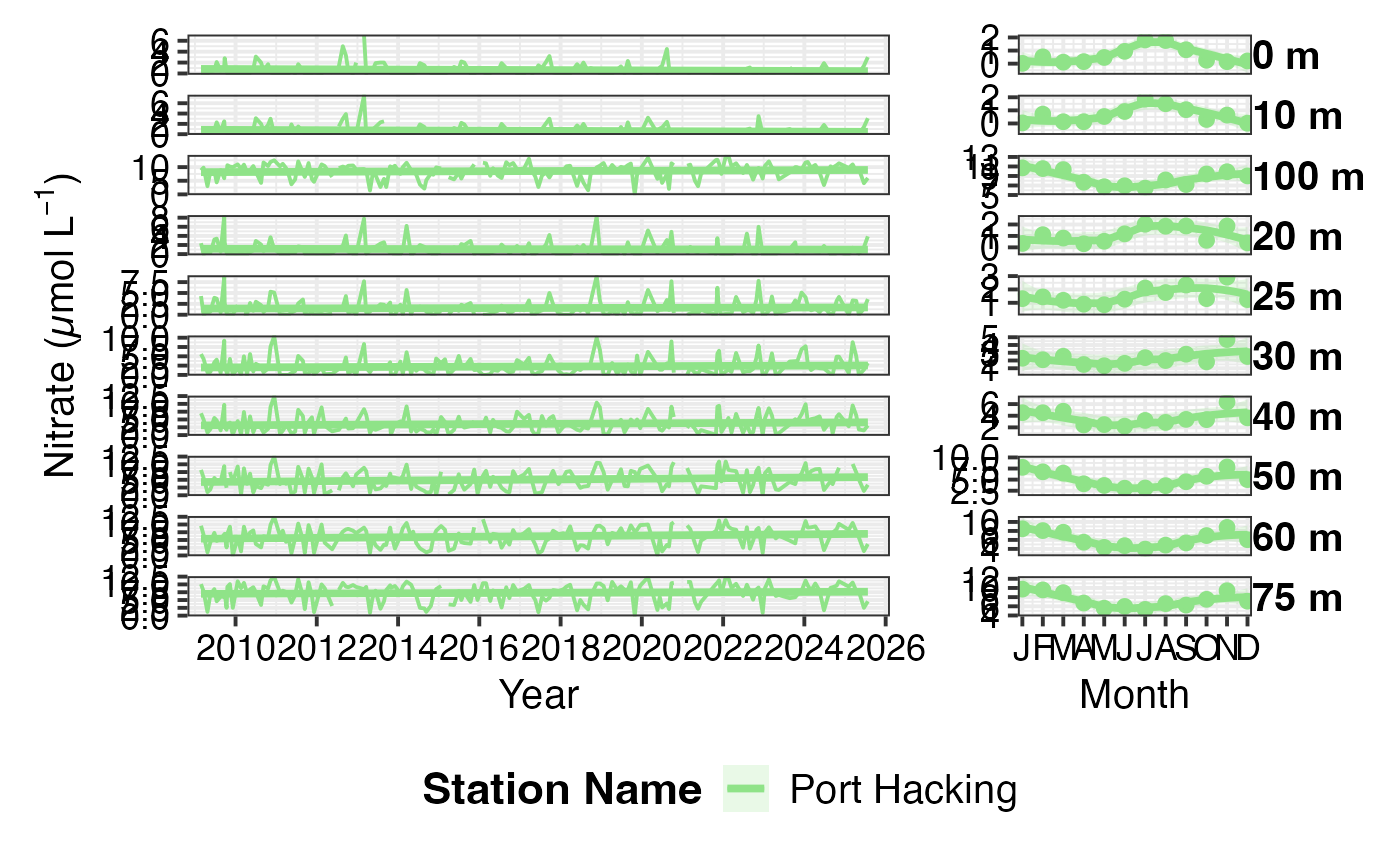Screen dimensions: 1400x866
Task: Select the 100 m depth facet label
Action: point(1308,178)
